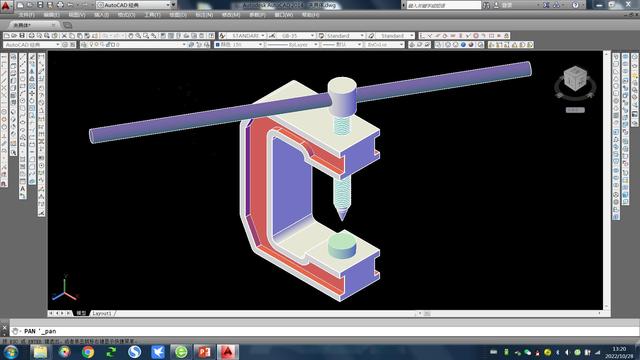Click the Save icon in quick access toolbar

[x=40, y=5]
